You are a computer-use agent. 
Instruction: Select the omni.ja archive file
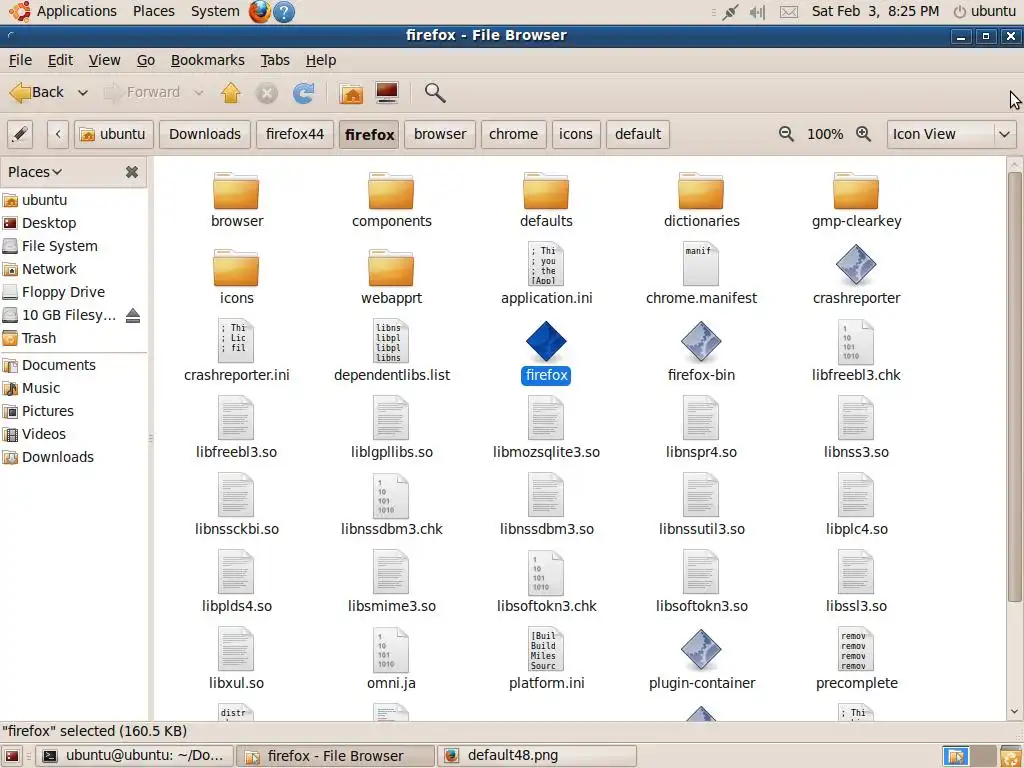click(391, 650)
